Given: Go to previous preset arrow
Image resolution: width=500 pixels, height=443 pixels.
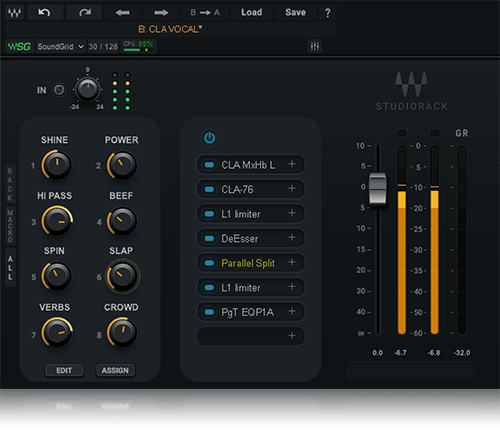Looking at the screenshot, I should 123,13.
